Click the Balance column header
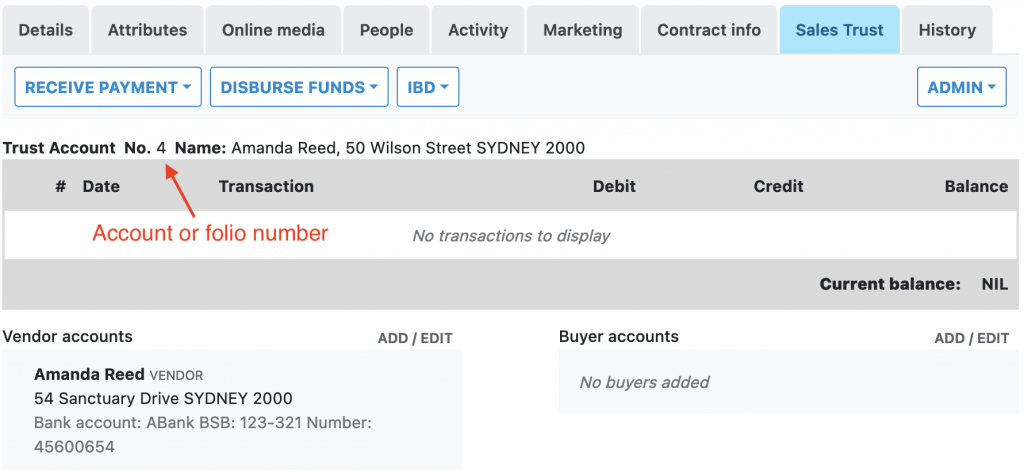Image resolution: width=1024 pixels, height=473 pixels. [x=975, y=186]
